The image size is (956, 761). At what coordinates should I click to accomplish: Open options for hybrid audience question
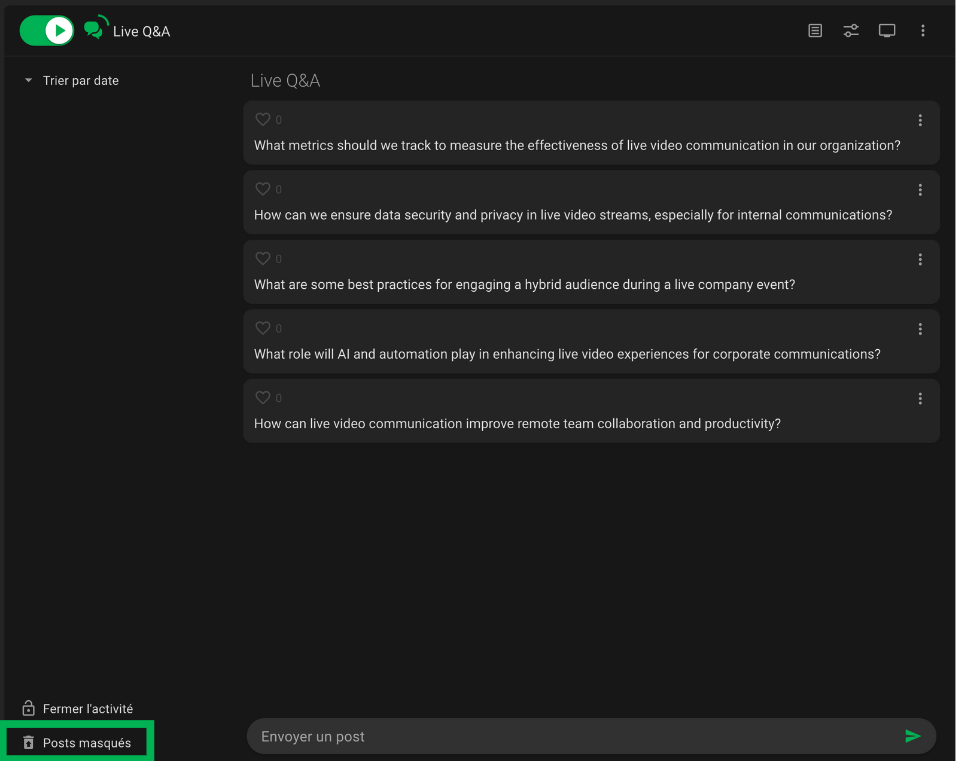click(920, 260)
